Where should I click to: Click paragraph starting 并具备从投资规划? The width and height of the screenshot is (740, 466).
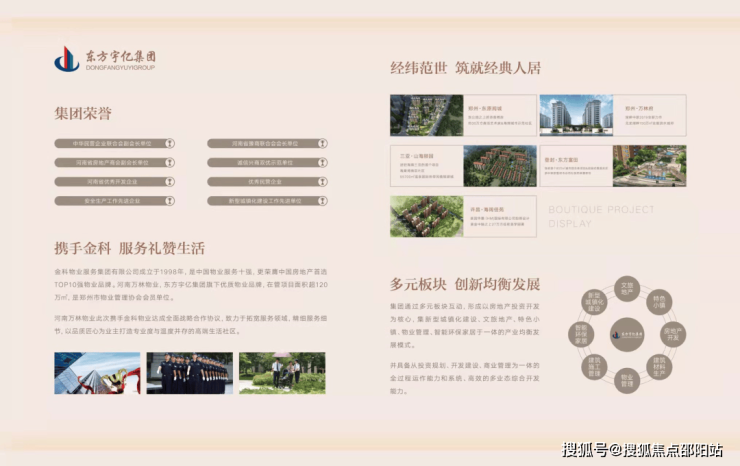464,378
